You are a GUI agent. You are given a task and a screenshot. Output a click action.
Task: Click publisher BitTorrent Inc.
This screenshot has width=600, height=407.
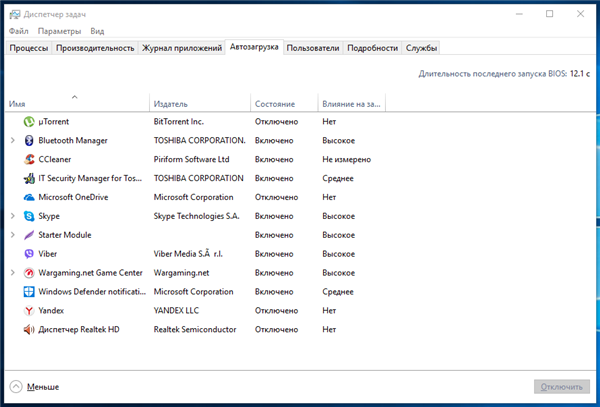tap(179, 122)
